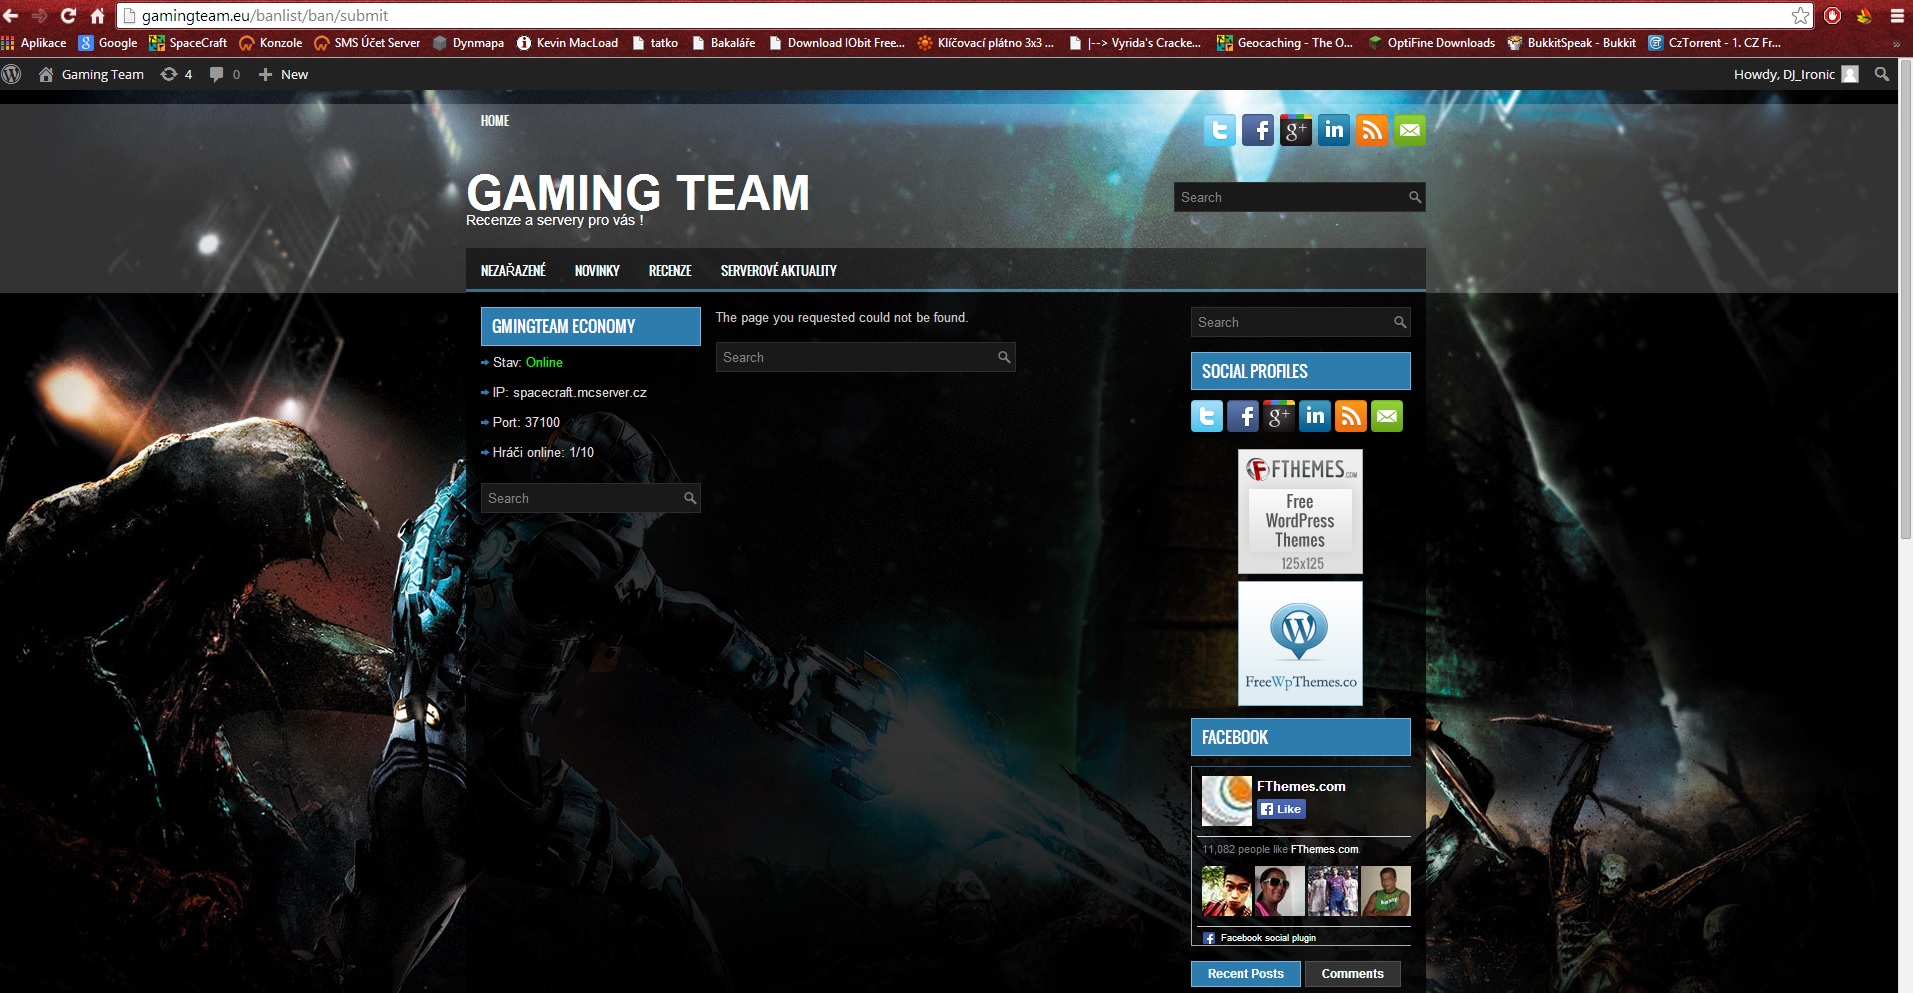
Task: Click the FreeWpThemes.co banner
Action: coord(1300,643)
